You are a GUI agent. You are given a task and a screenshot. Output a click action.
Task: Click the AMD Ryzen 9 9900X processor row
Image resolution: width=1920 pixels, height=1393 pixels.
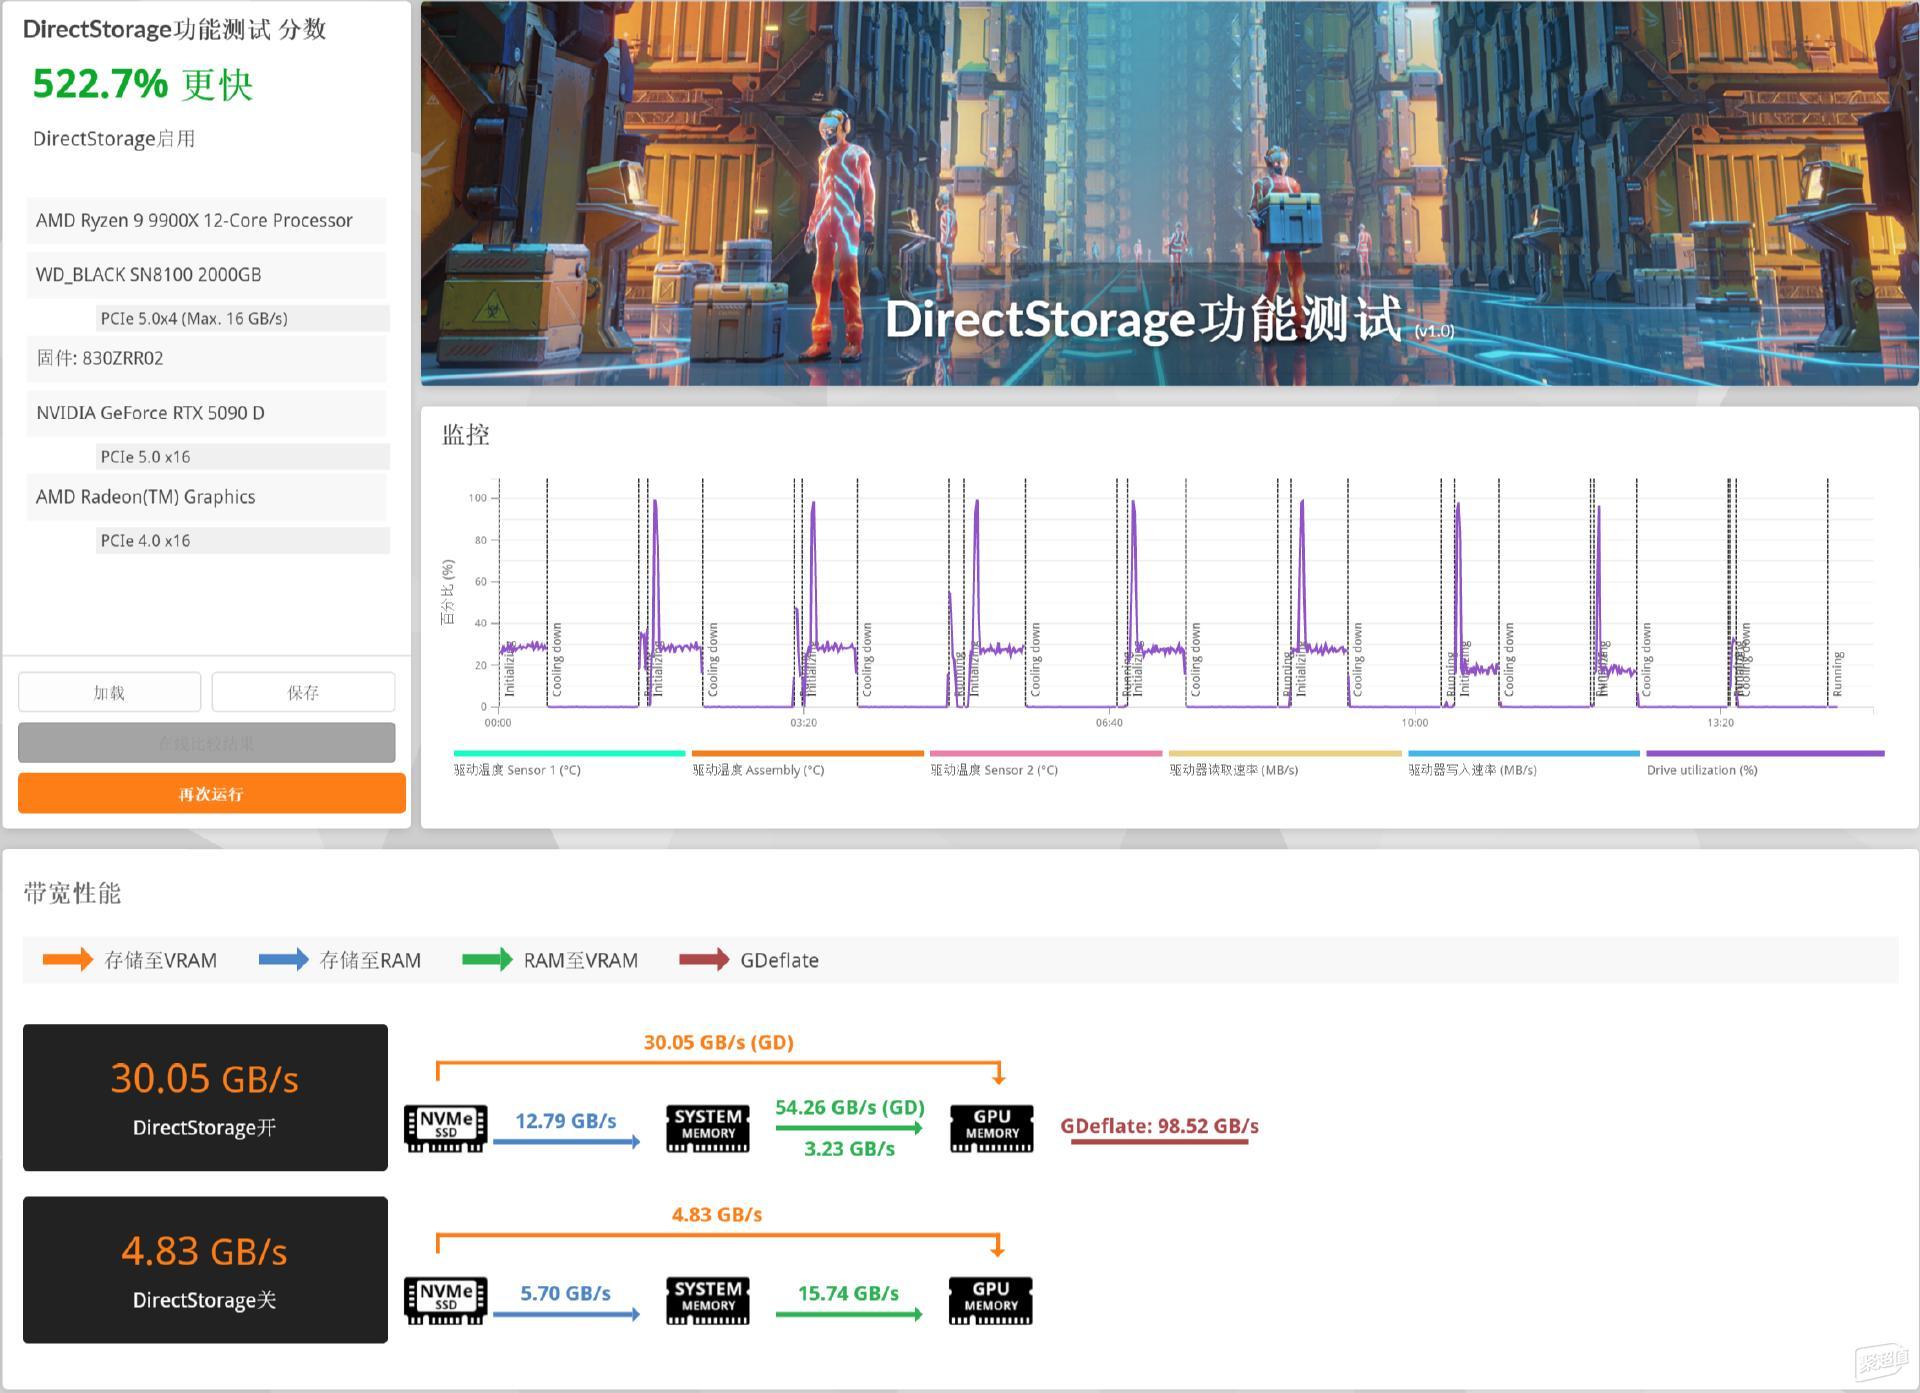click(x=206, y=220)
